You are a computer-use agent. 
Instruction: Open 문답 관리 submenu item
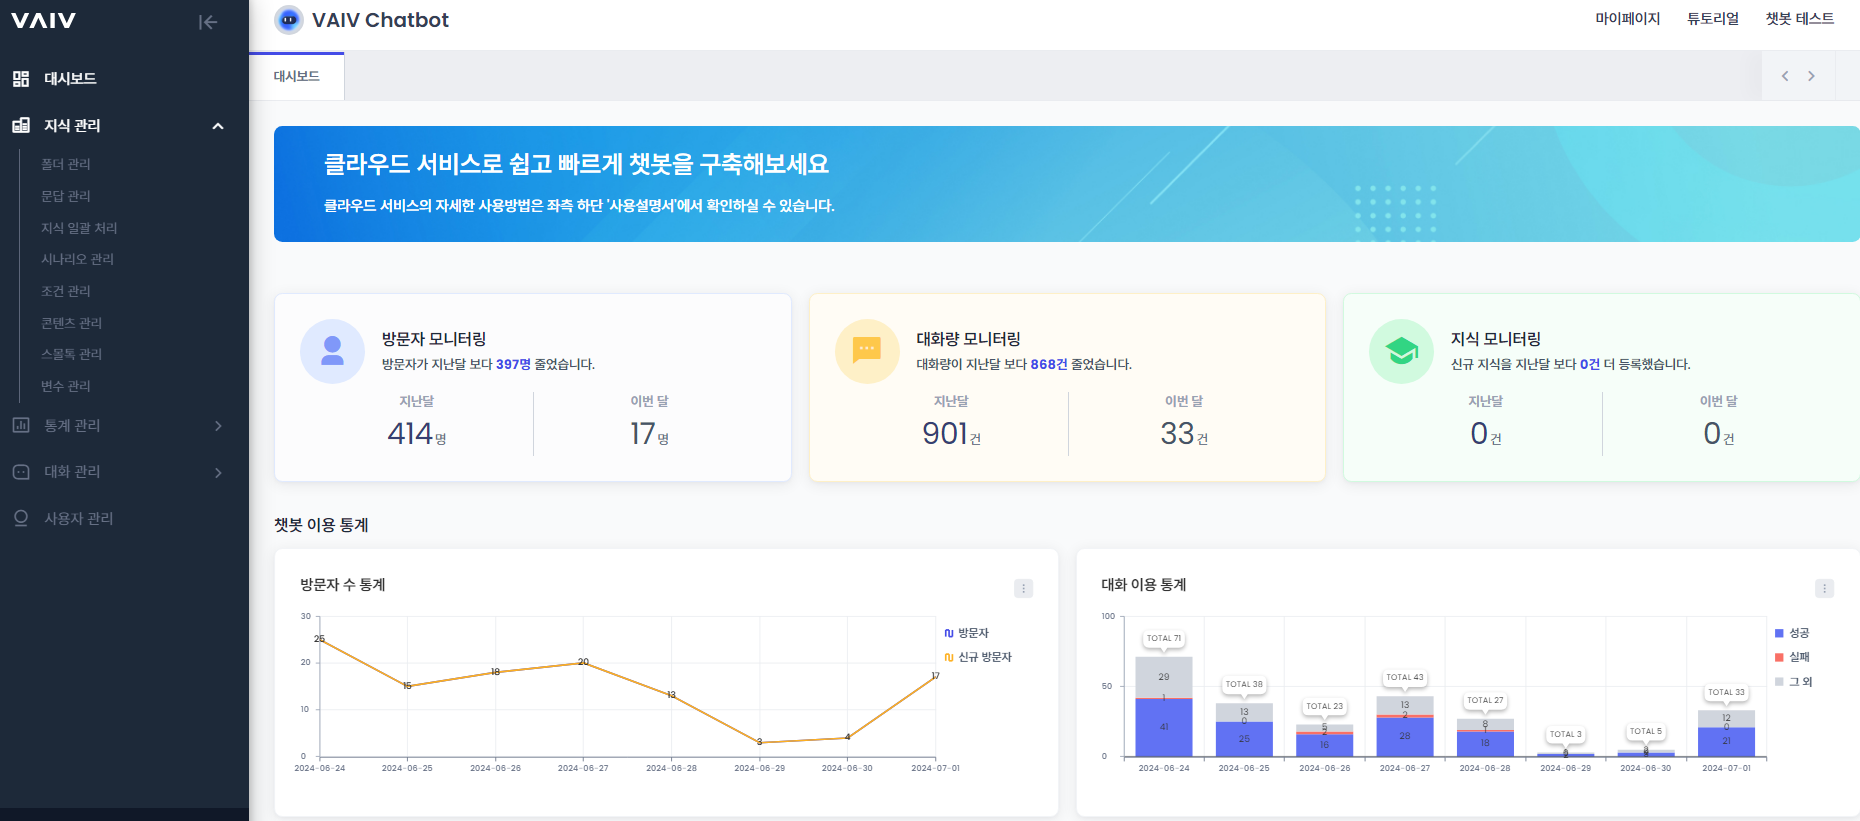[x=66, y=196]
